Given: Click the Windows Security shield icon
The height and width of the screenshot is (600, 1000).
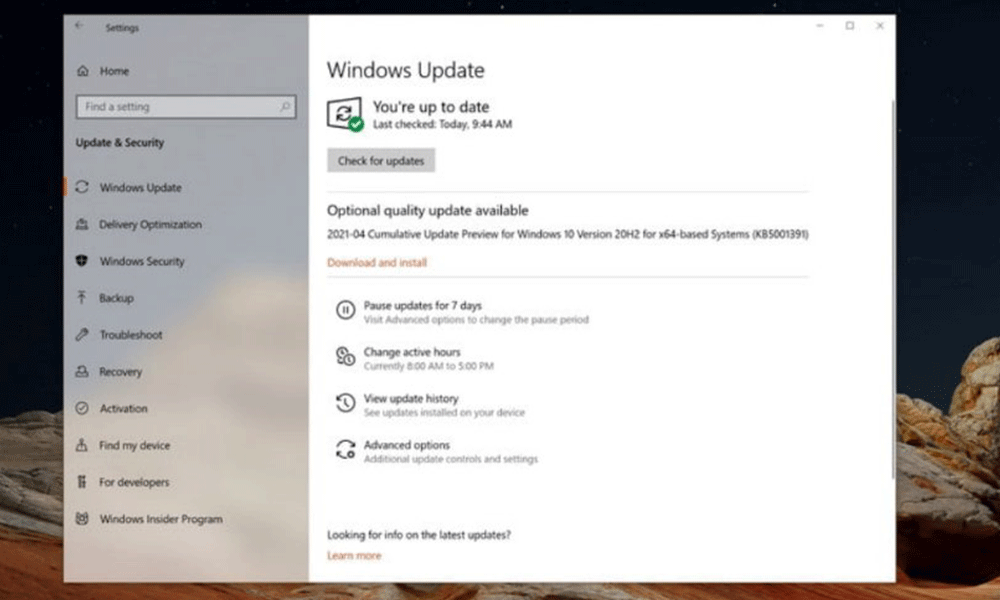Looking at the screenshot, I should pyautogui.click(x=82, y=262).
